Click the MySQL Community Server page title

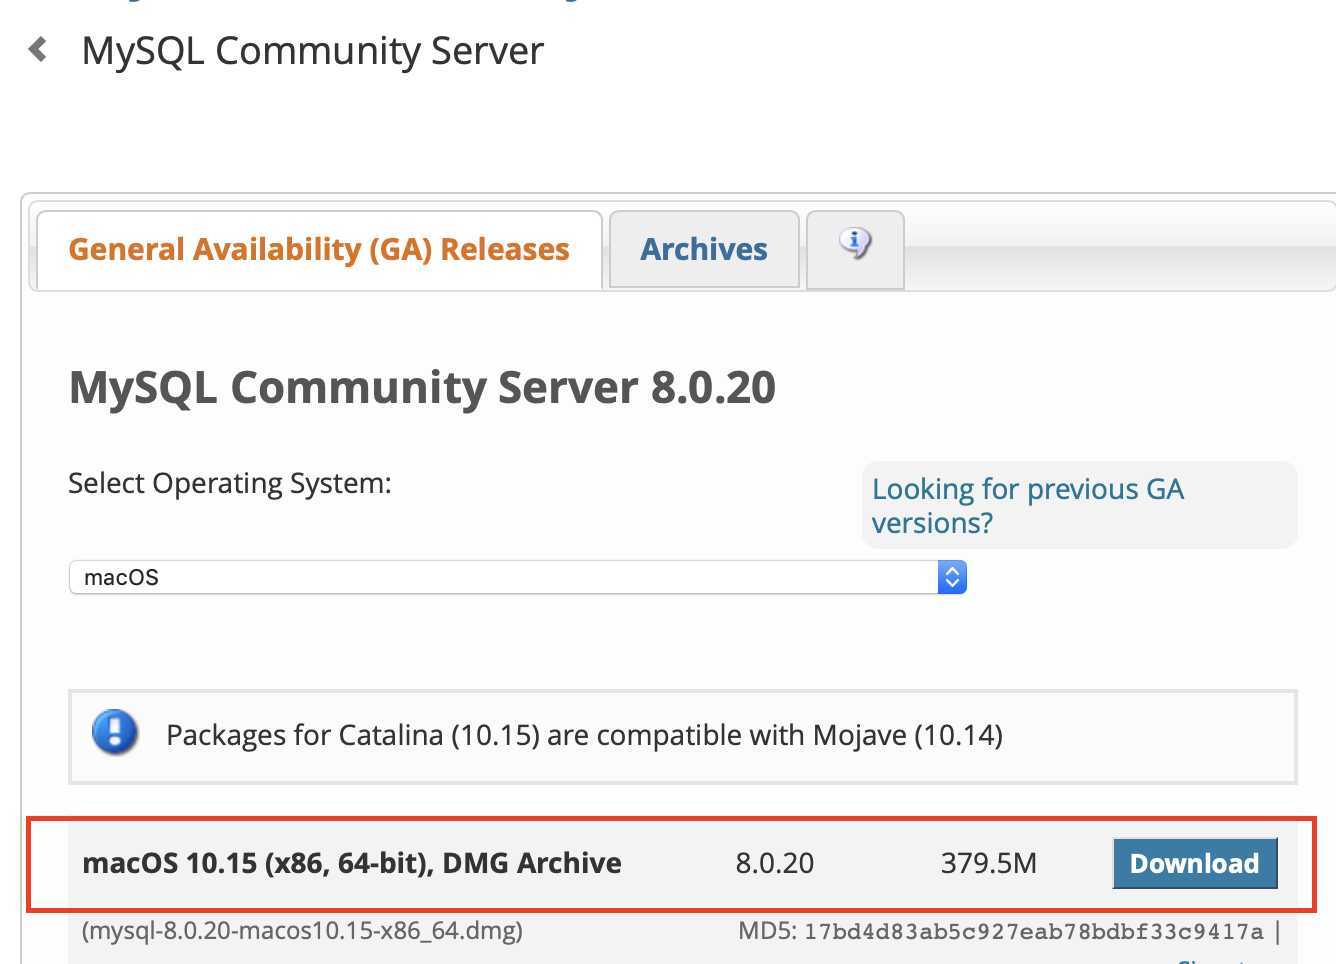(312, 50)
